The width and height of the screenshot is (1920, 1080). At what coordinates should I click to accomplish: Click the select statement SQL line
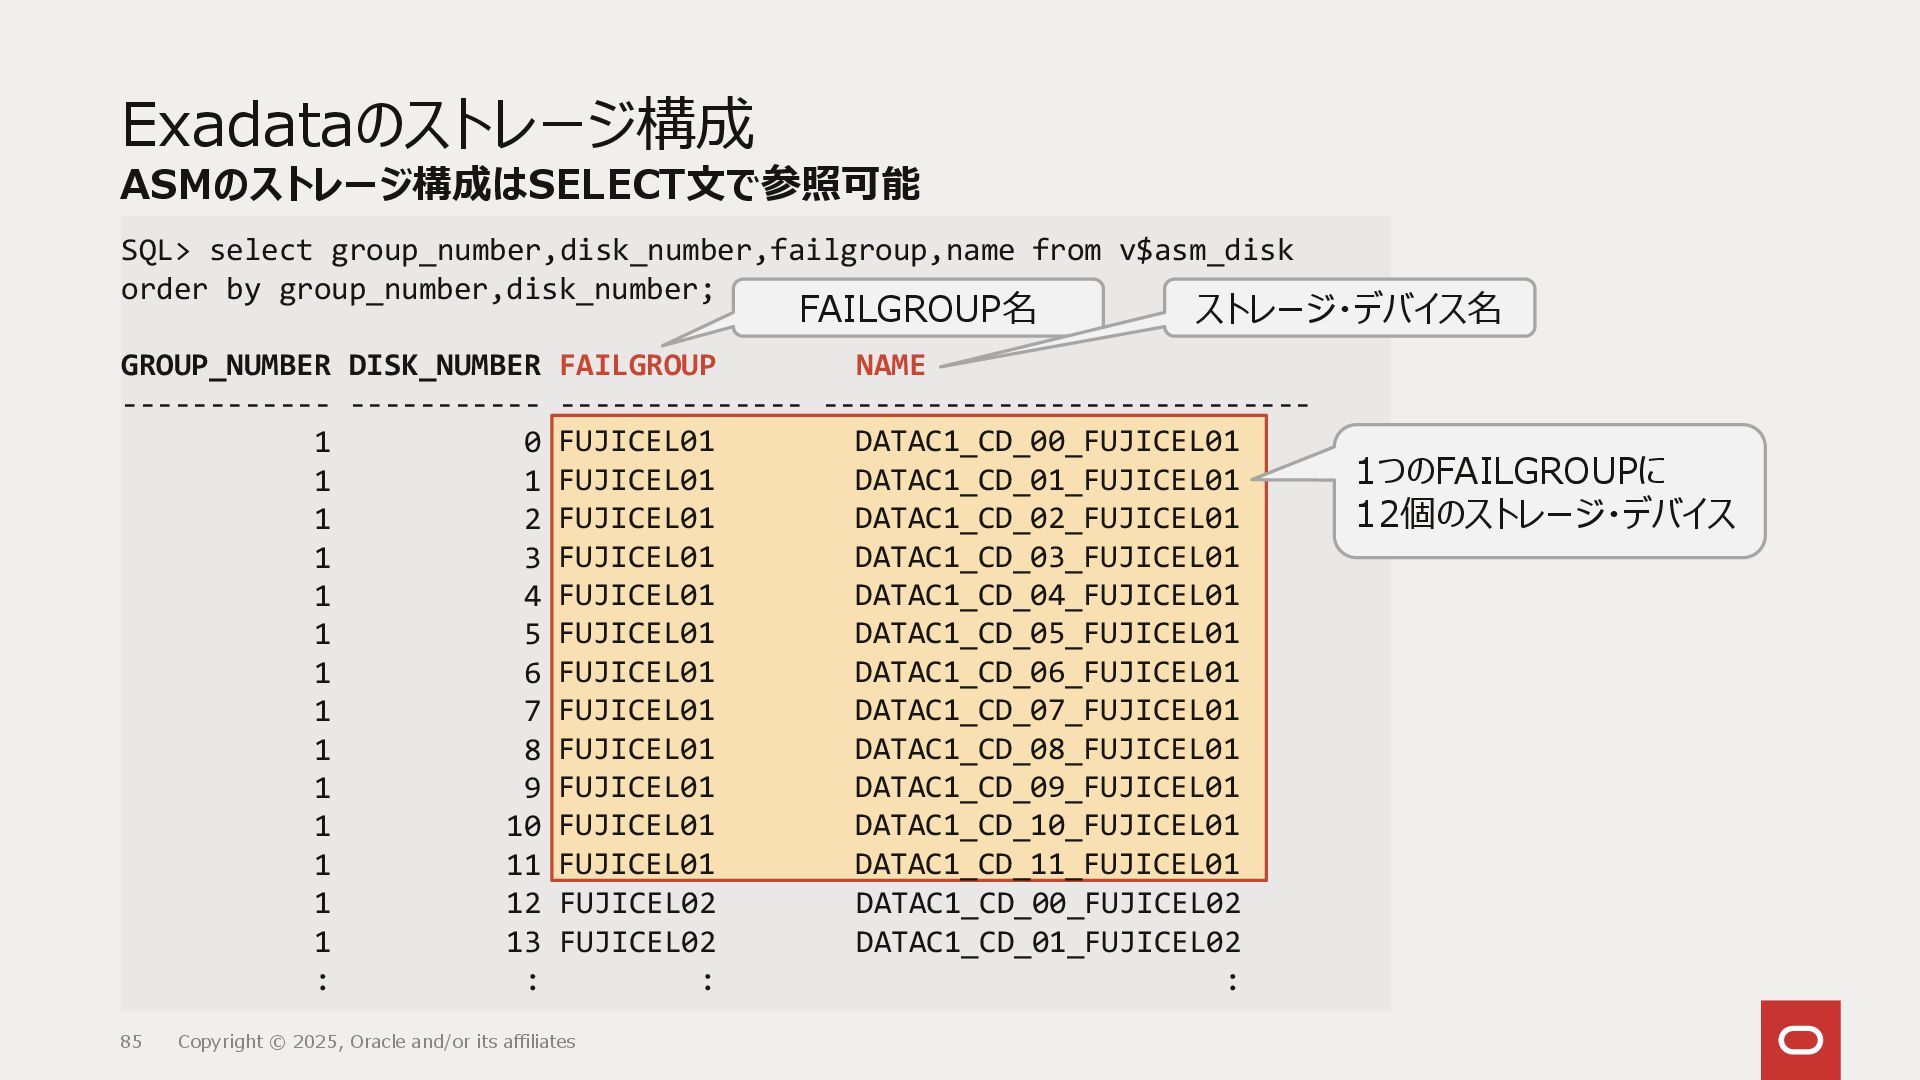point(706,250)
